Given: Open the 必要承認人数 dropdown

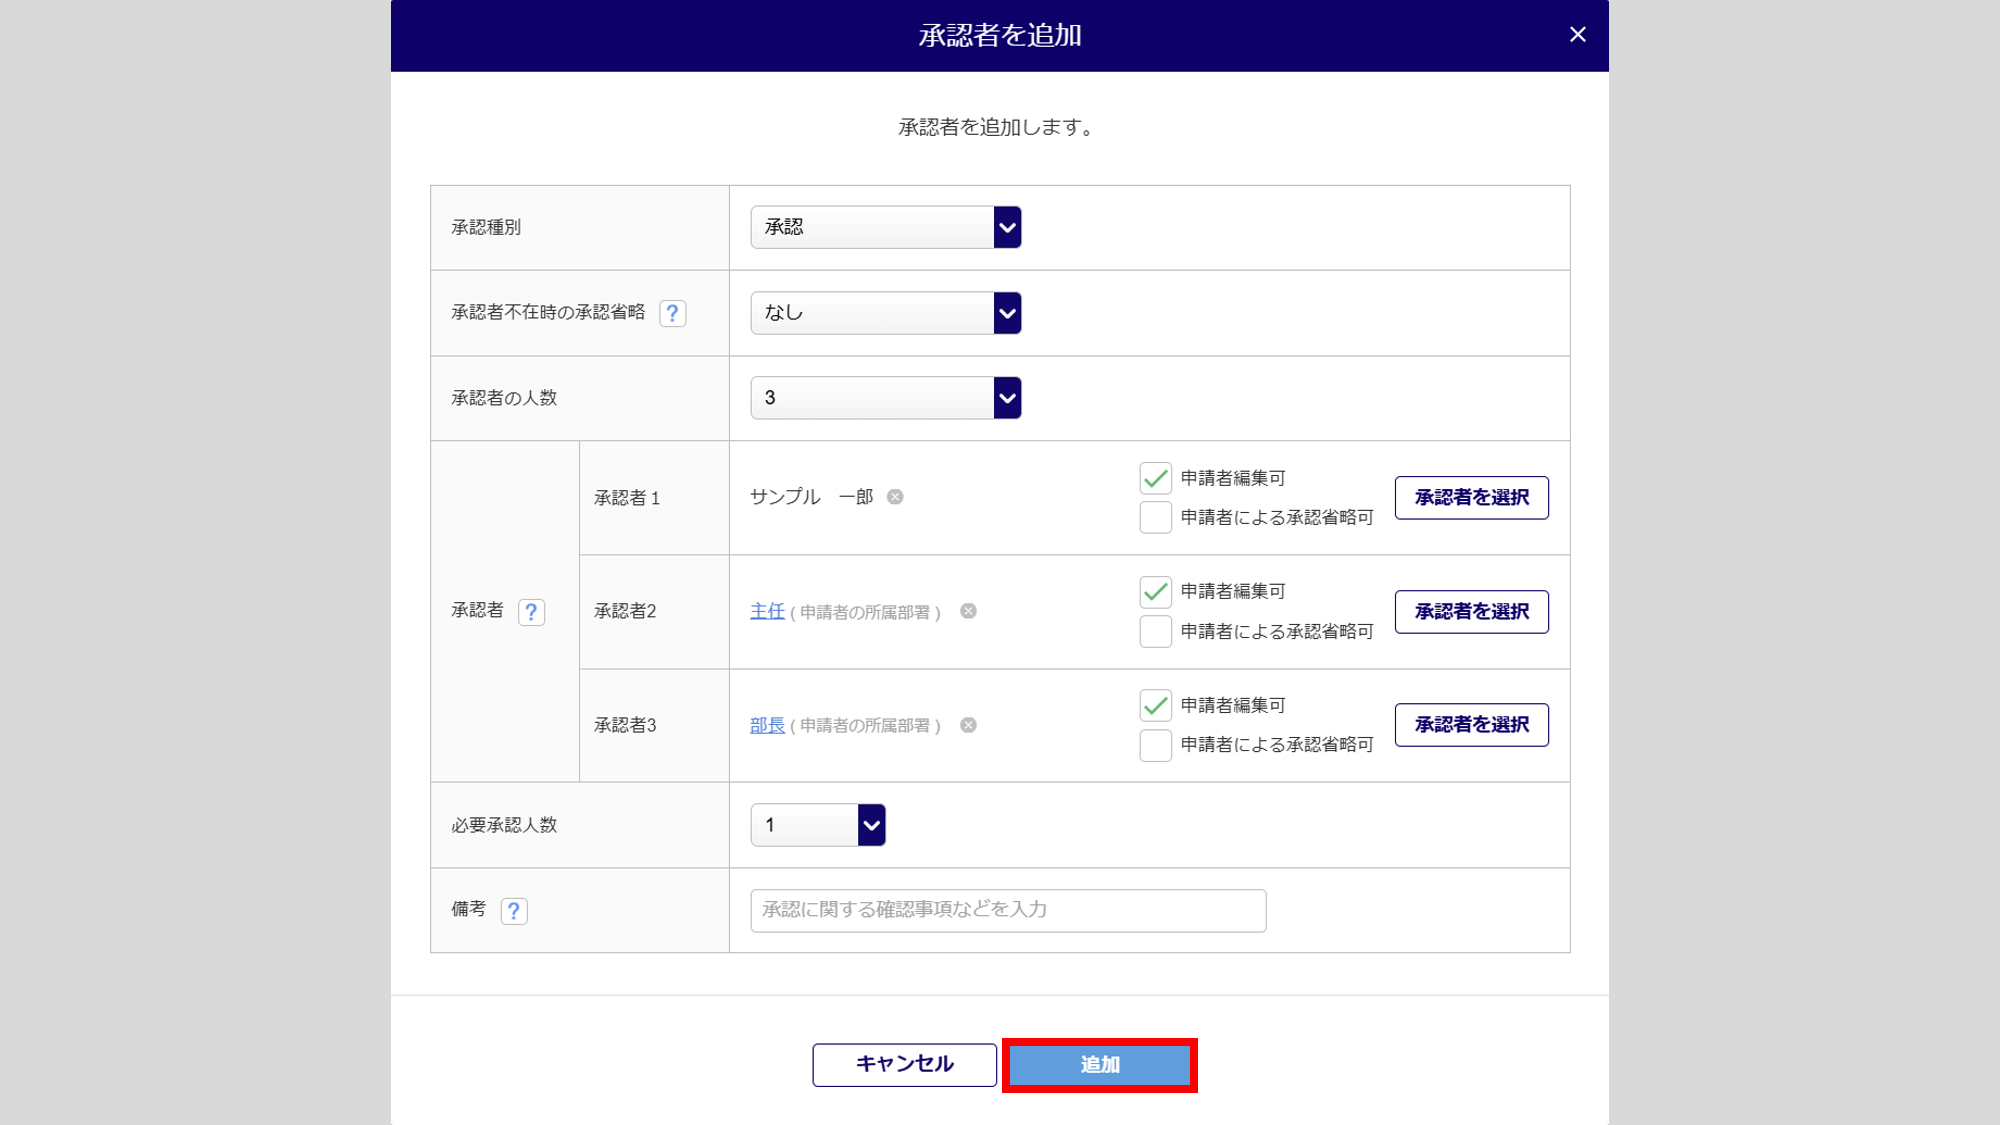Looking at the screenshot, I should coord(818,825).
